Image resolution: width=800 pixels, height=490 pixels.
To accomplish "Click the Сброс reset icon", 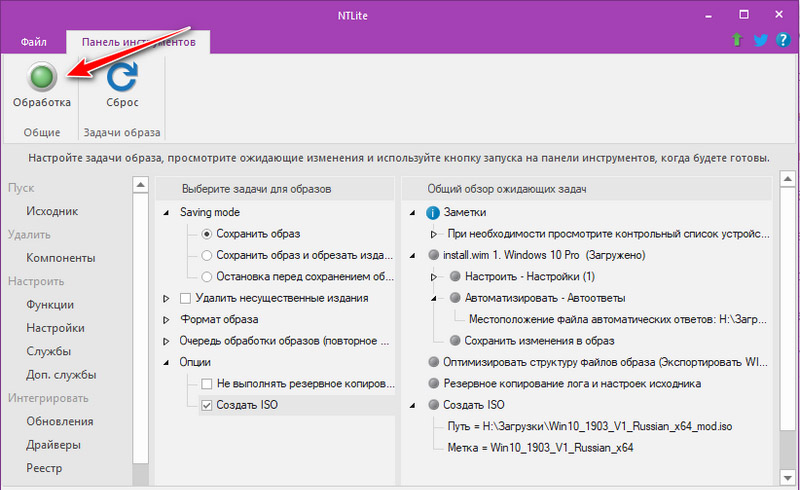I will (x=122, y=77).
